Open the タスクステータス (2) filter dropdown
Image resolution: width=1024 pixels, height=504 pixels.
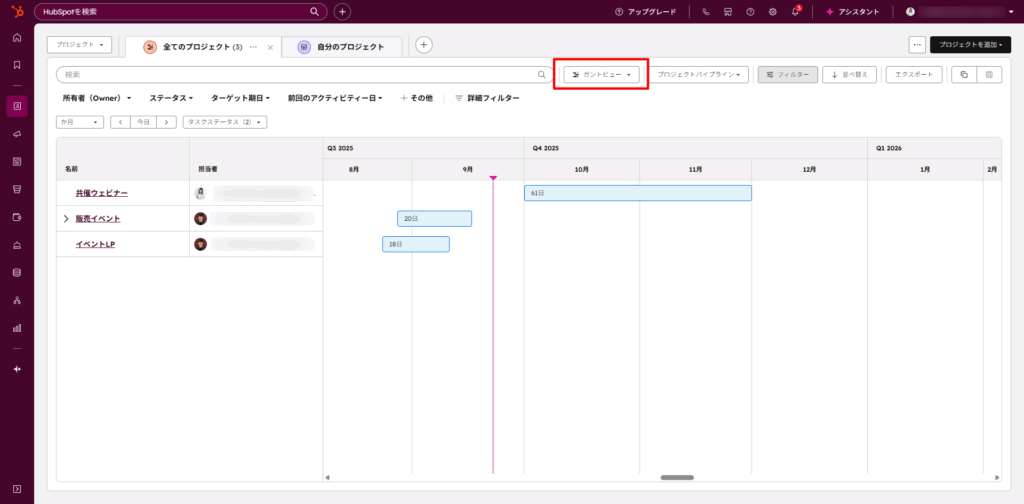click(x=225, y=122)
